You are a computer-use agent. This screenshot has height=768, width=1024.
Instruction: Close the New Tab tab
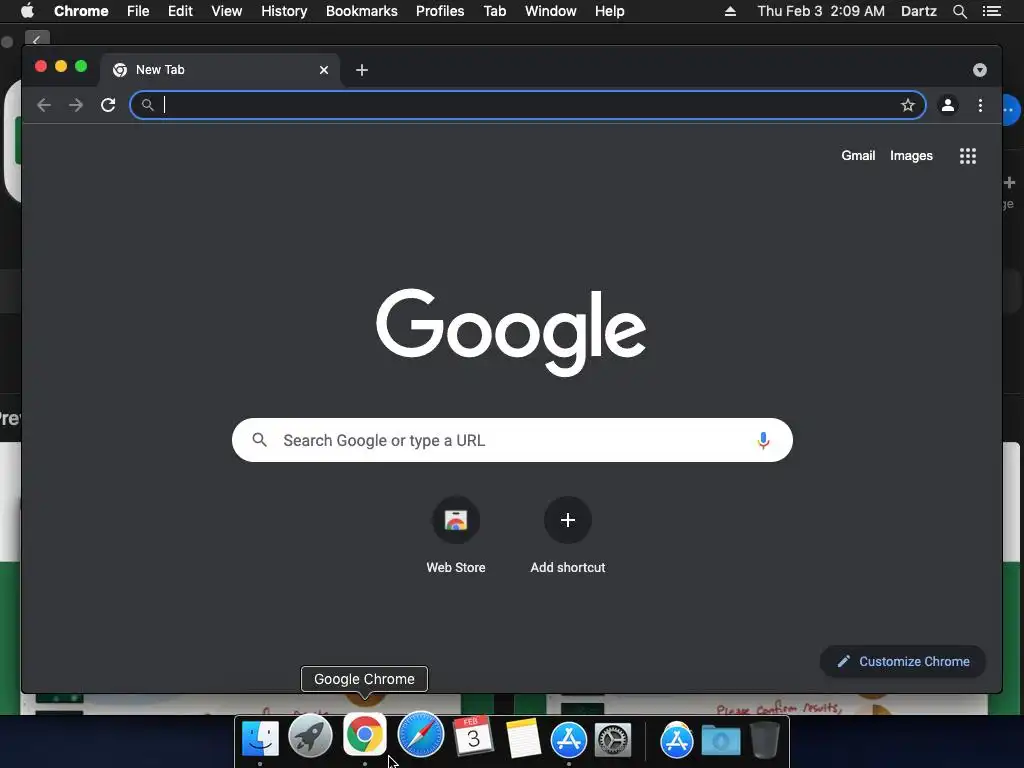point(324,70)
